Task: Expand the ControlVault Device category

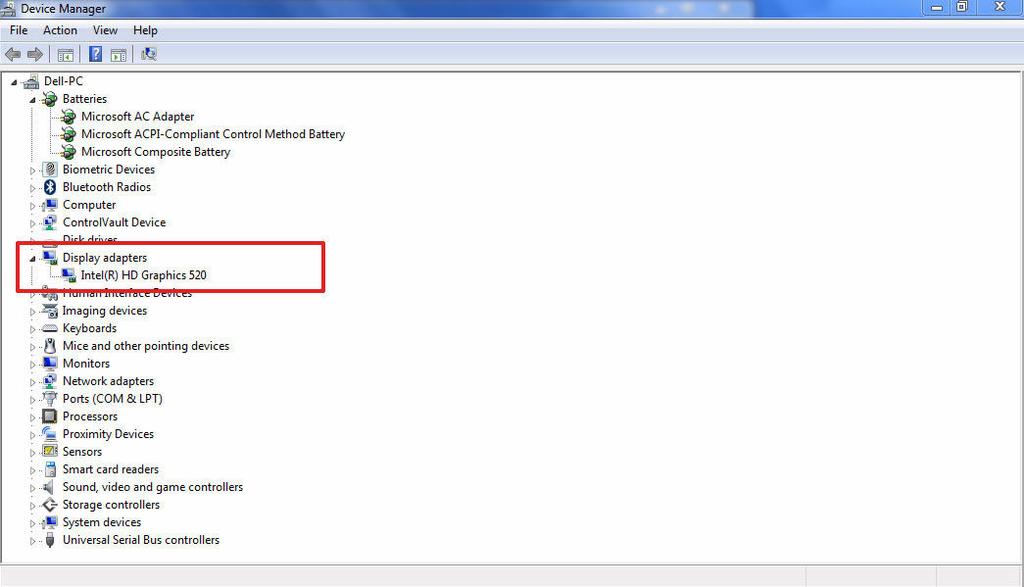Action: pos(32,223)
